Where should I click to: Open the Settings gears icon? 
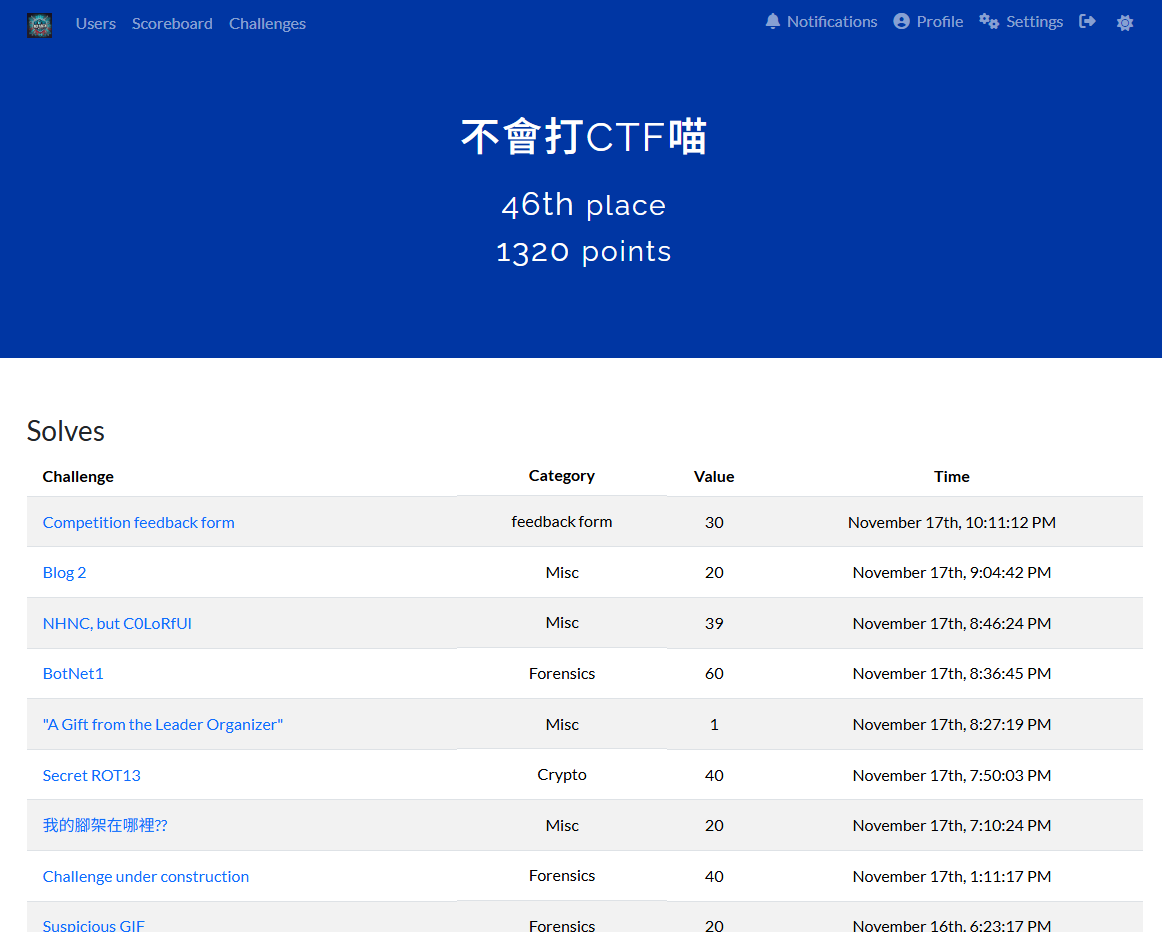point(989,21)
